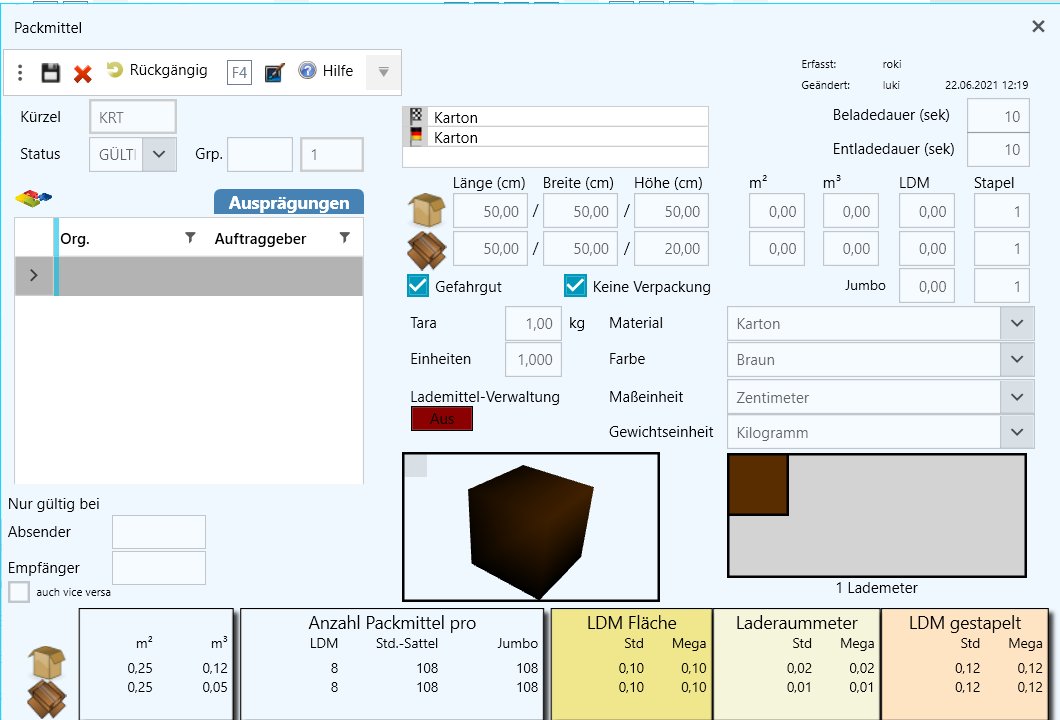The height and width of the screenshot is (720, 1060).
Task: Click the 3D brown cube preview
Action: 531,531
